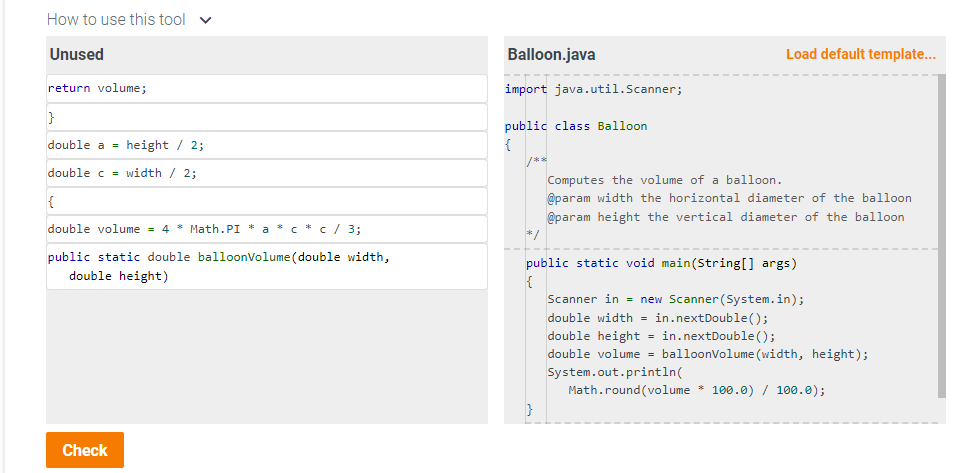
Task: Pick the 'double c = width / 2;' tile
Action: [267, 173]
